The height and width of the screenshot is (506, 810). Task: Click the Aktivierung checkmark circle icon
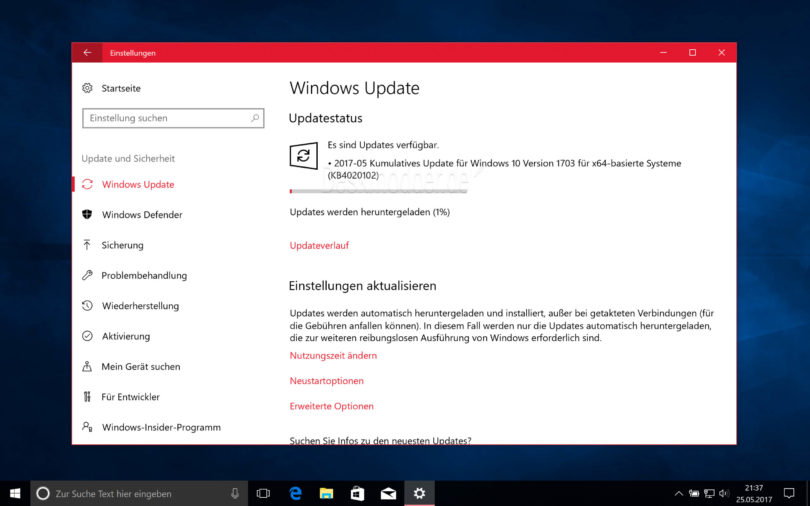tap(87, 336)
